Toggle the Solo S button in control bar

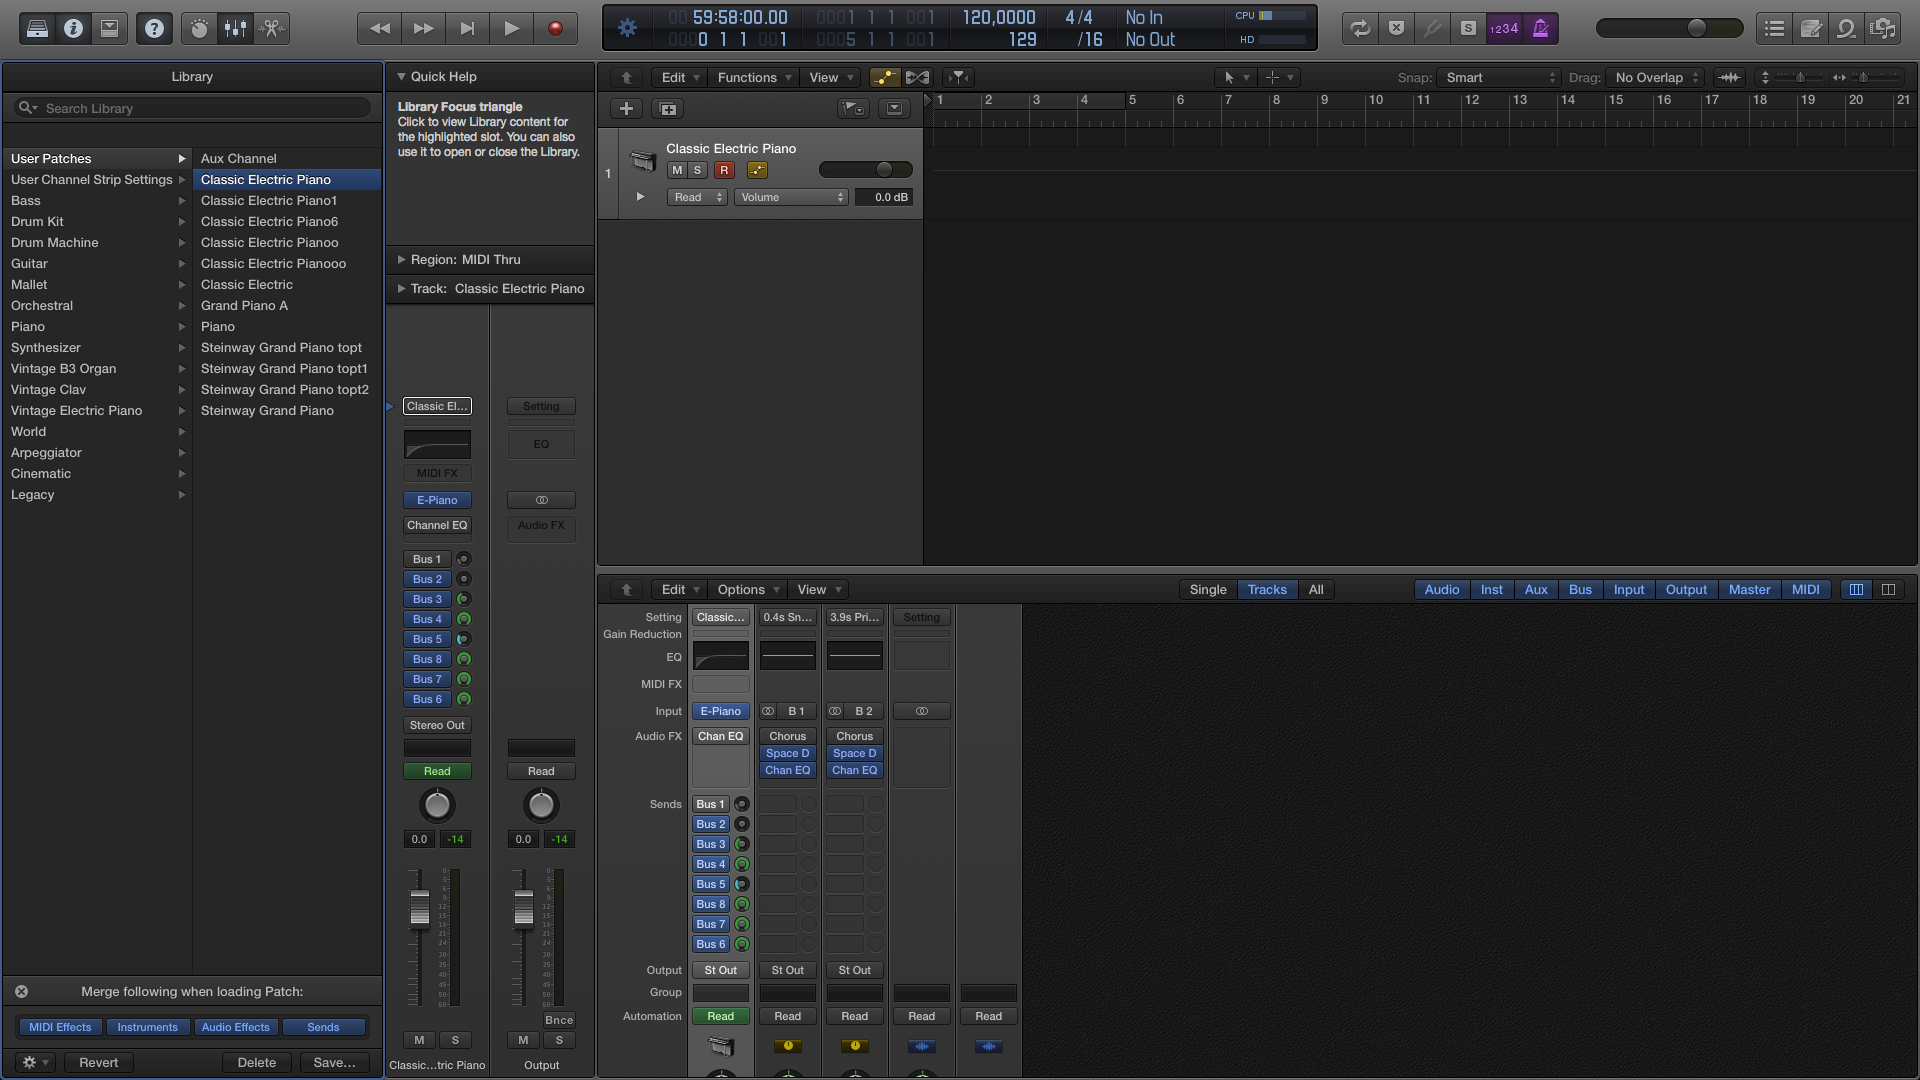tap(1468, 29)
